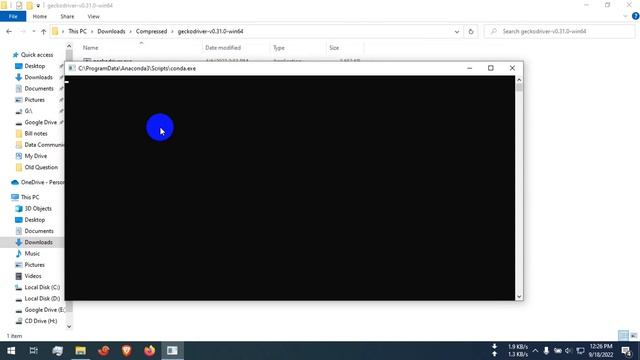Launch Firefox from the taskbar
The height and width of the screenshot is (360, 640).
click(x=149, y=351)
